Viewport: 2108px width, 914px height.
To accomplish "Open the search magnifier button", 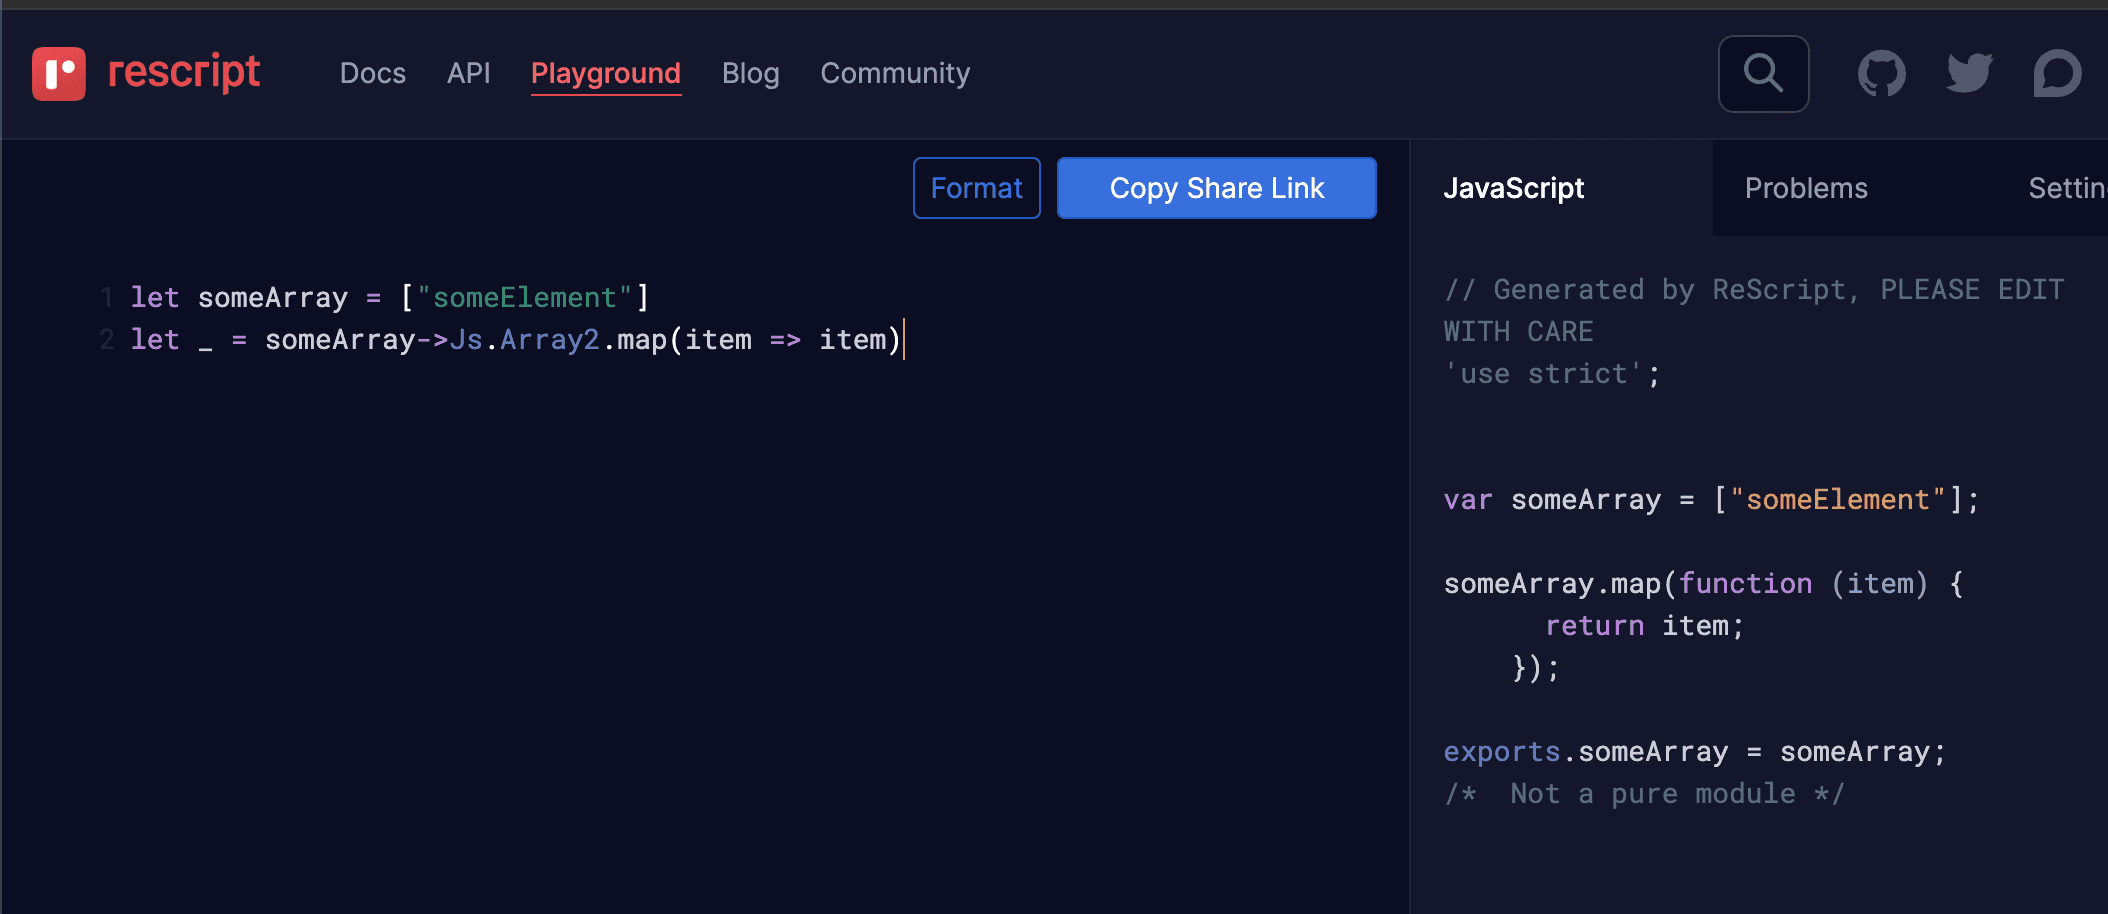I will pos(1763,74).
